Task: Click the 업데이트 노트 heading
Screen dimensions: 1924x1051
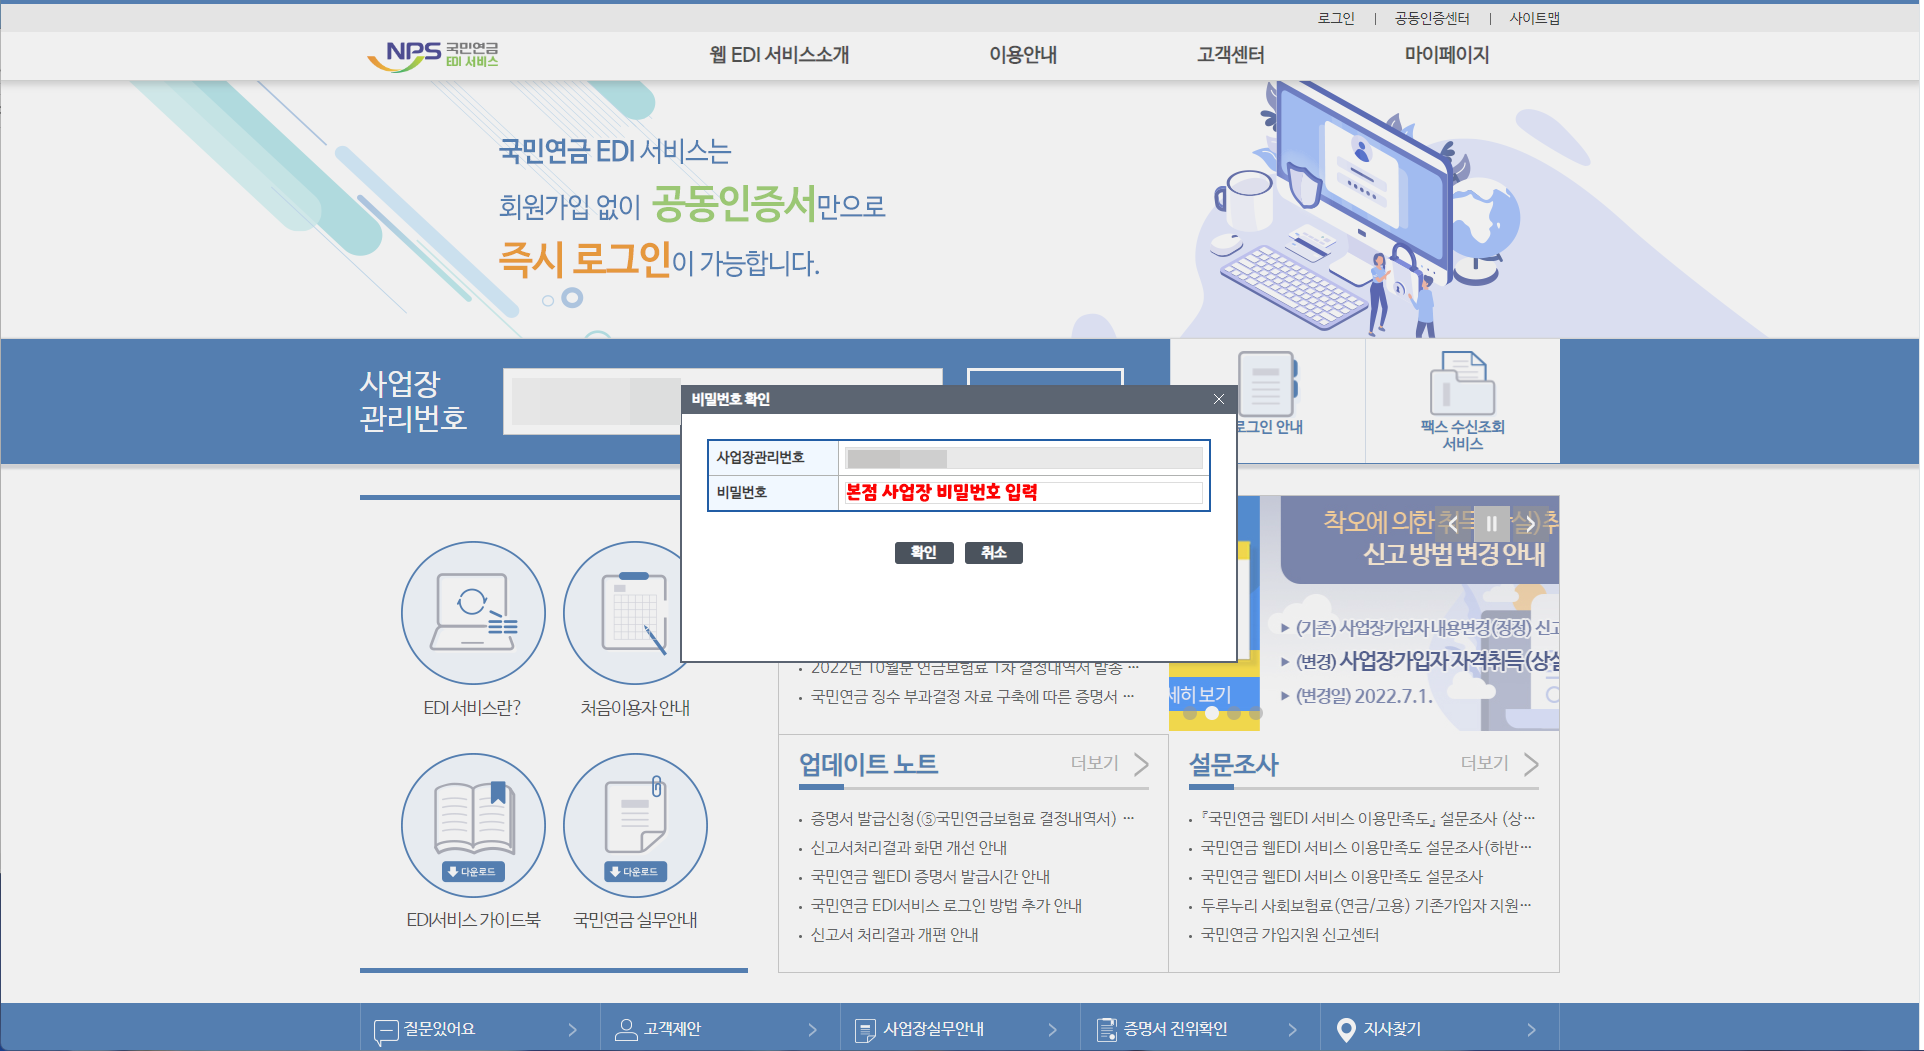Action: 868,764
